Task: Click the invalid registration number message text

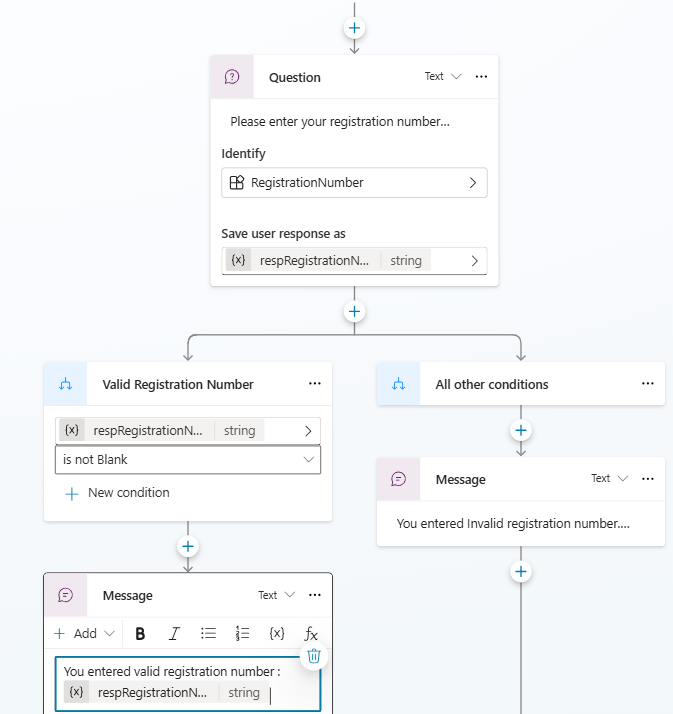Action: (513, 523)
